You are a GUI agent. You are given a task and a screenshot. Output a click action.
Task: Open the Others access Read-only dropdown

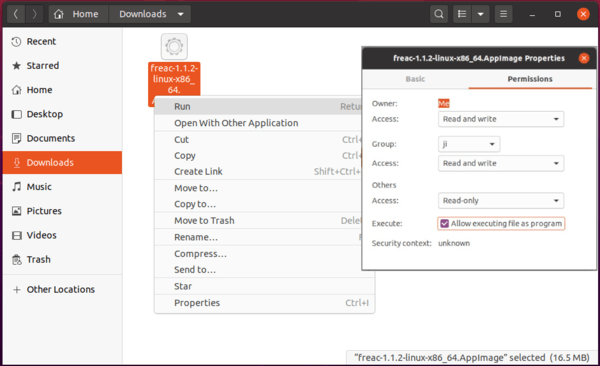501,201
